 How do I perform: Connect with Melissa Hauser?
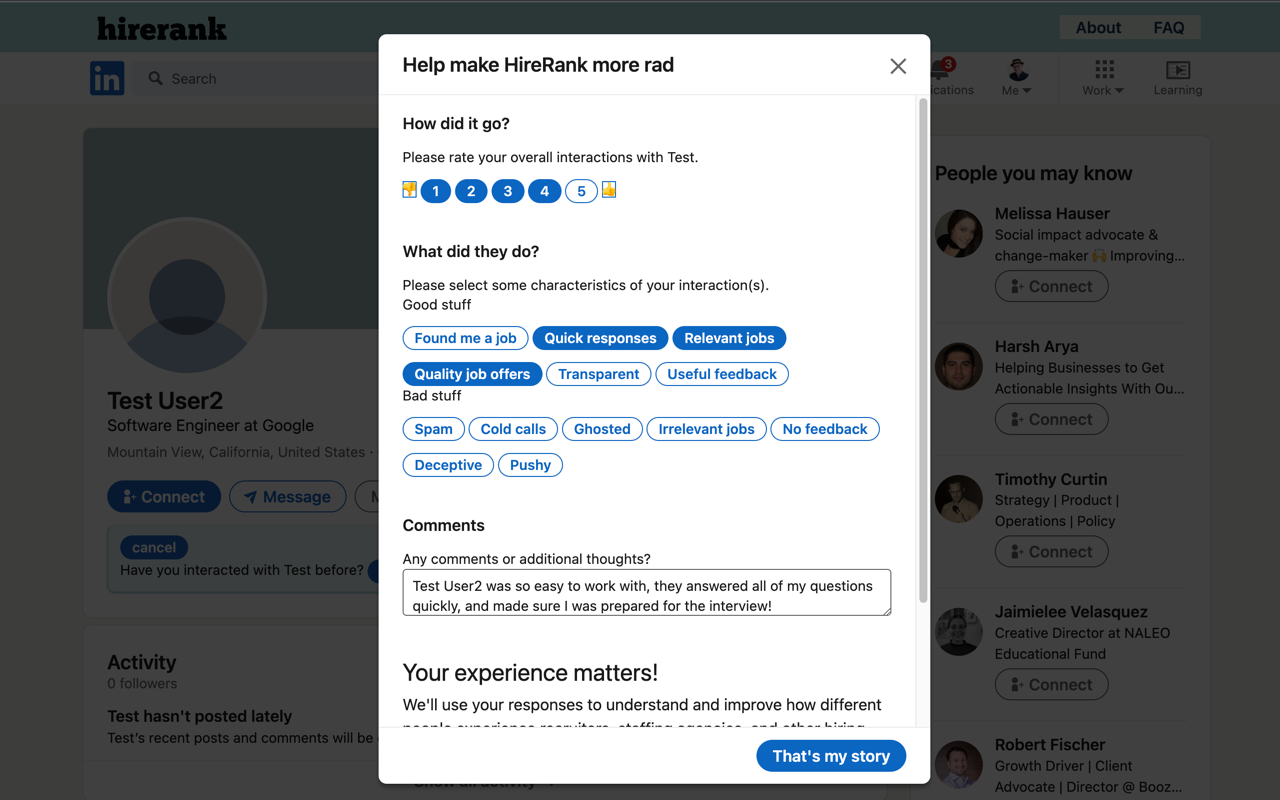tap(1051, 286)
